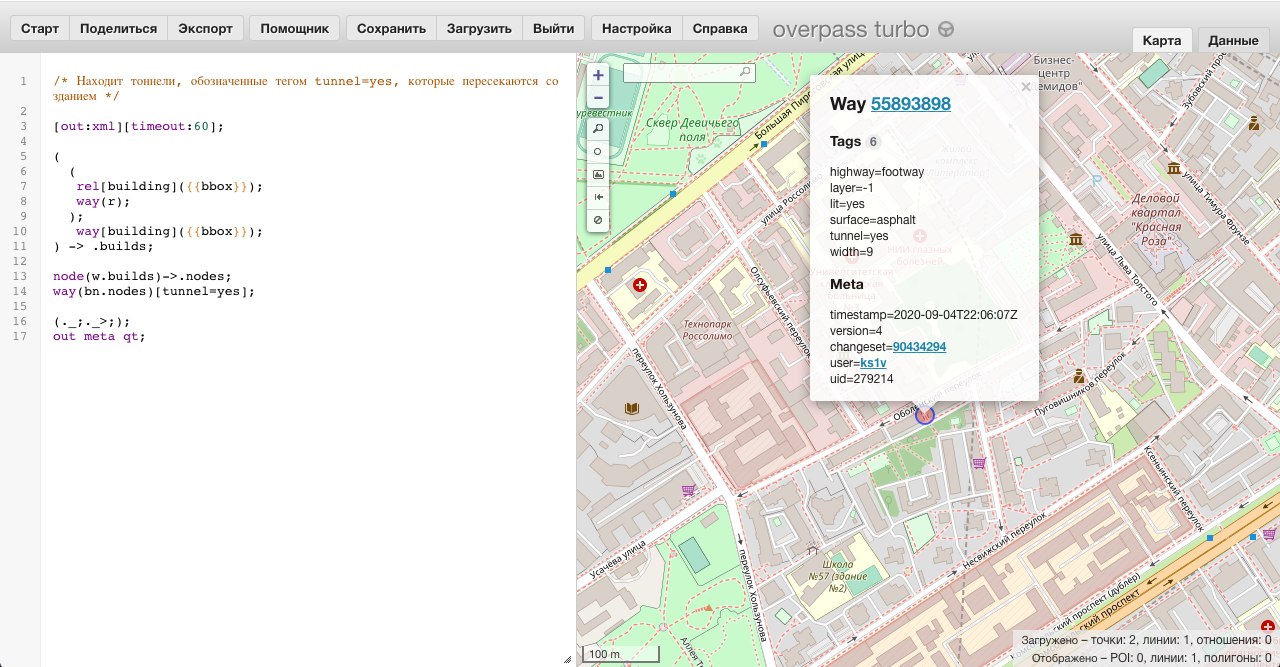The width and height of the screenshot is (1280, 667).
Task: Click the Старт button
Action: (x=40, y=29)
